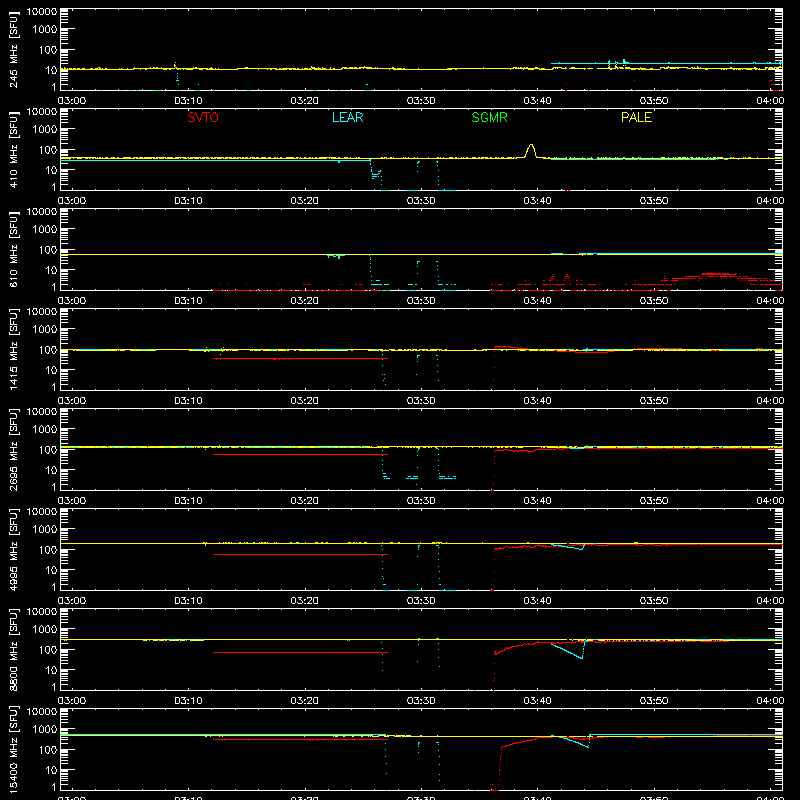
Task: Click the 1000 tick of the 2695 MHz plot
Action: 45,430
